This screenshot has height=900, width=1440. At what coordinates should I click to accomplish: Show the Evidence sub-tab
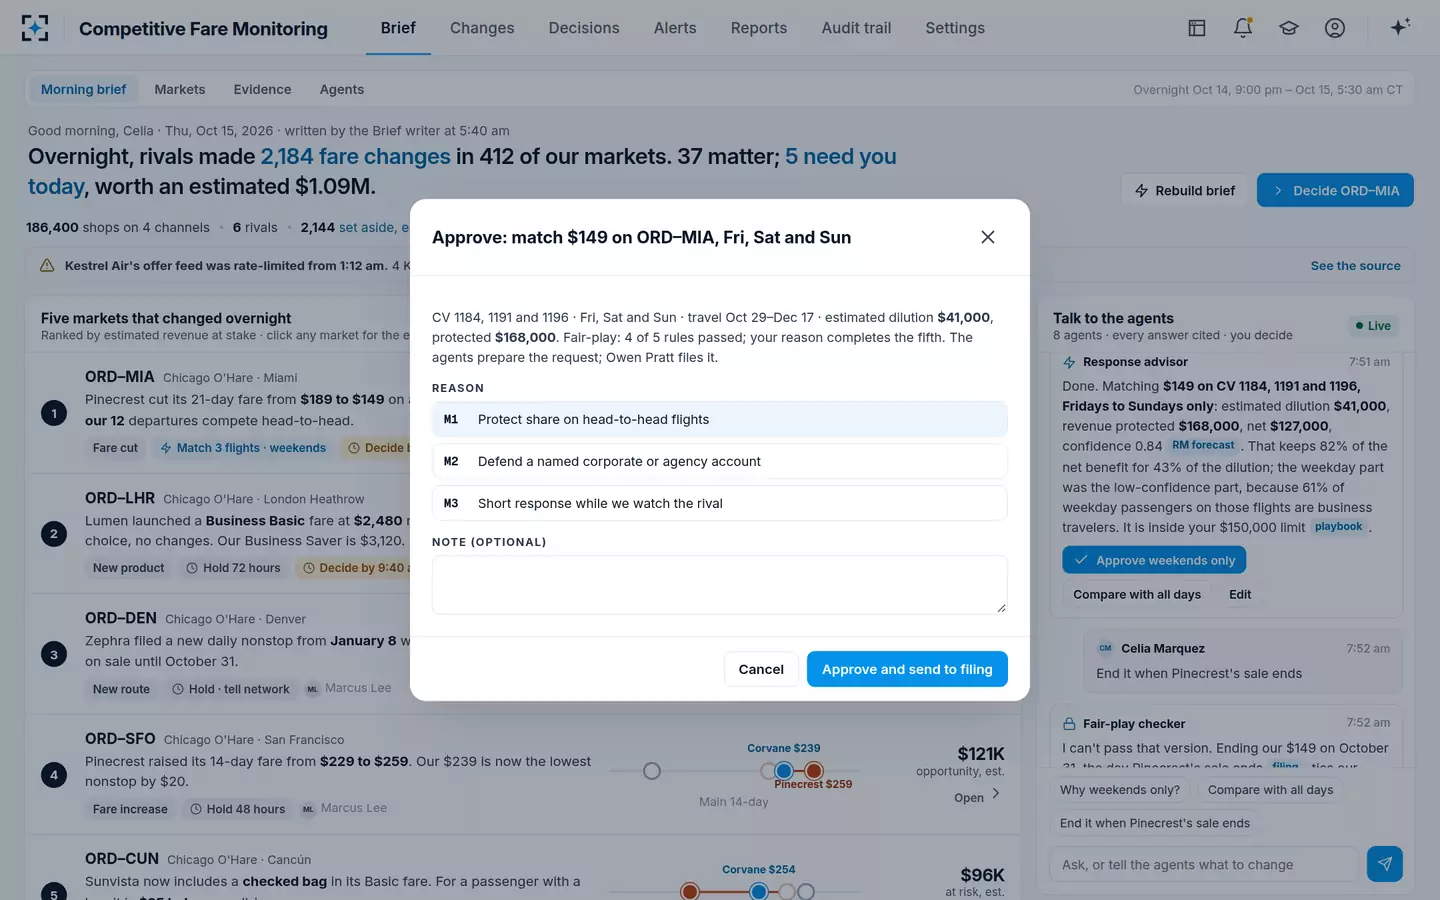click(x=263, y=90)
